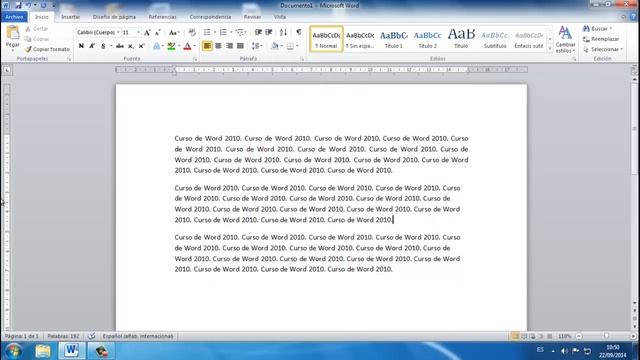This screenshot has height=360, width=640.
Task: Switch to the Revisar tab
Action: coord(252,17)
